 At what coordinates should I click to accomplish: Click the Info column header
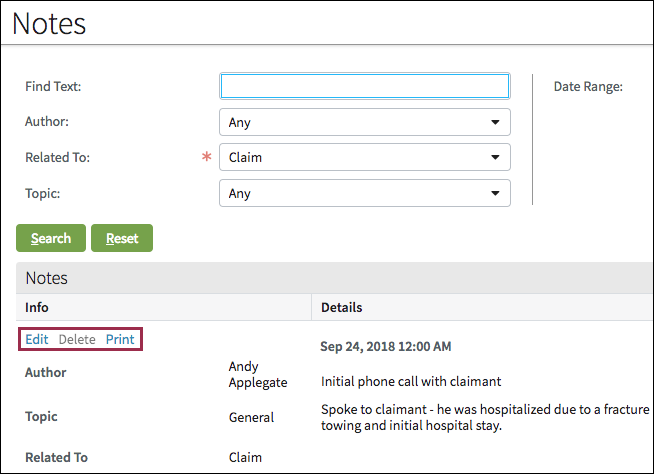(37, 307)
